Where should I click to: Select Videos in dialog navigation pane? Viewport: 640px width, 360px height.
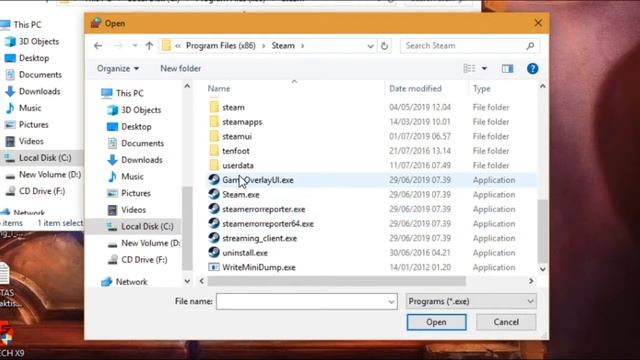(x=133, y=210)
